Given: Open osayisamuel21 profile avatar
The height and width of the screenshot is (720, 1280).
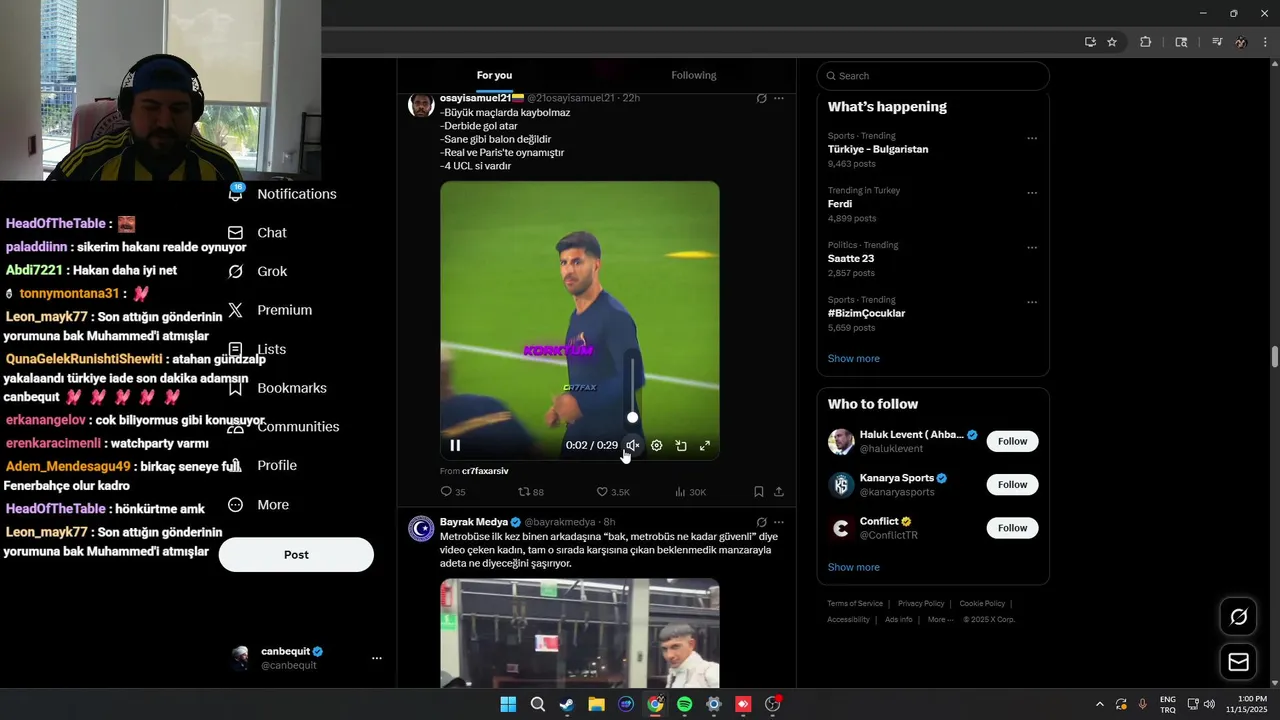Looking at the screenshot, I should click(x=421, y=105).
